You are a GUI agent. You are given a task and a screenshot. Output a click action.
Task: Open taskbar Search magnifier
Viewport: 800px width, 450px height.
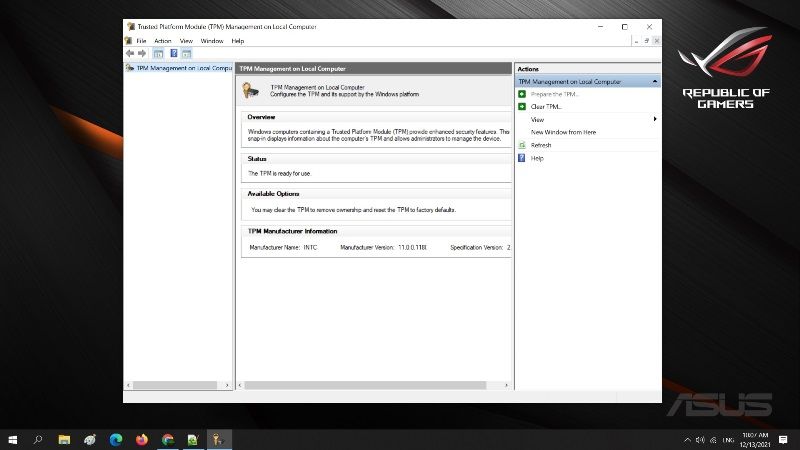pos(38,439)
